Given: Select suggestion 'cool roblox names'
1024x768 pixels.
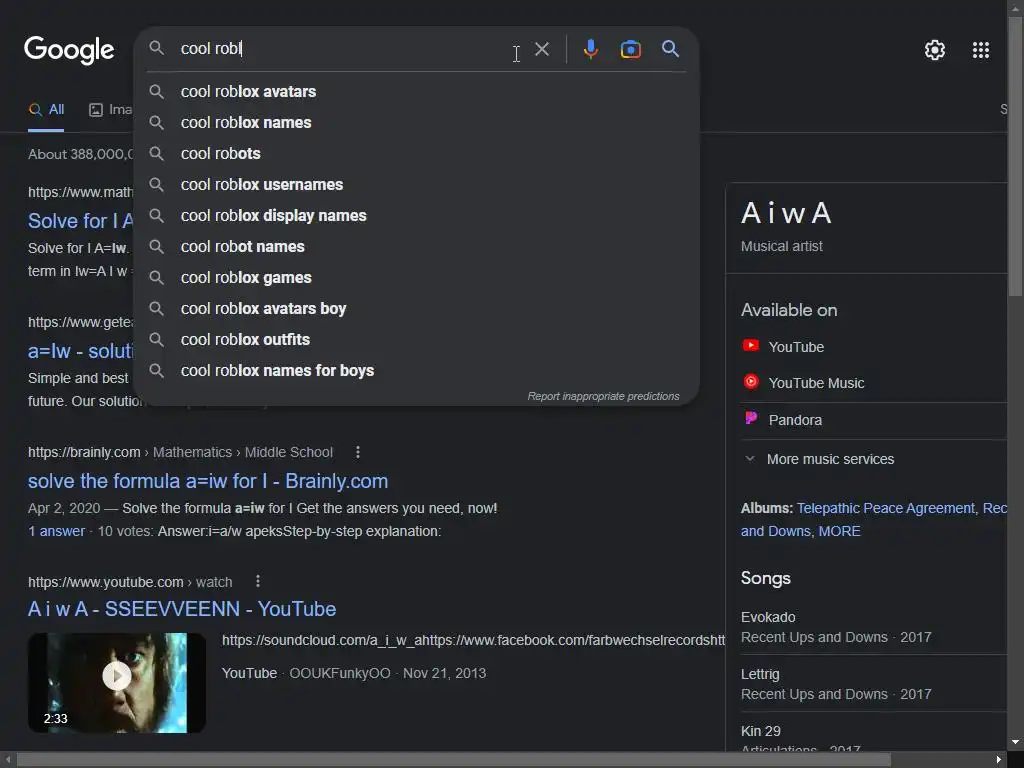Looking at the screenshot, I should pyautogui.click(x=416, y=122).
